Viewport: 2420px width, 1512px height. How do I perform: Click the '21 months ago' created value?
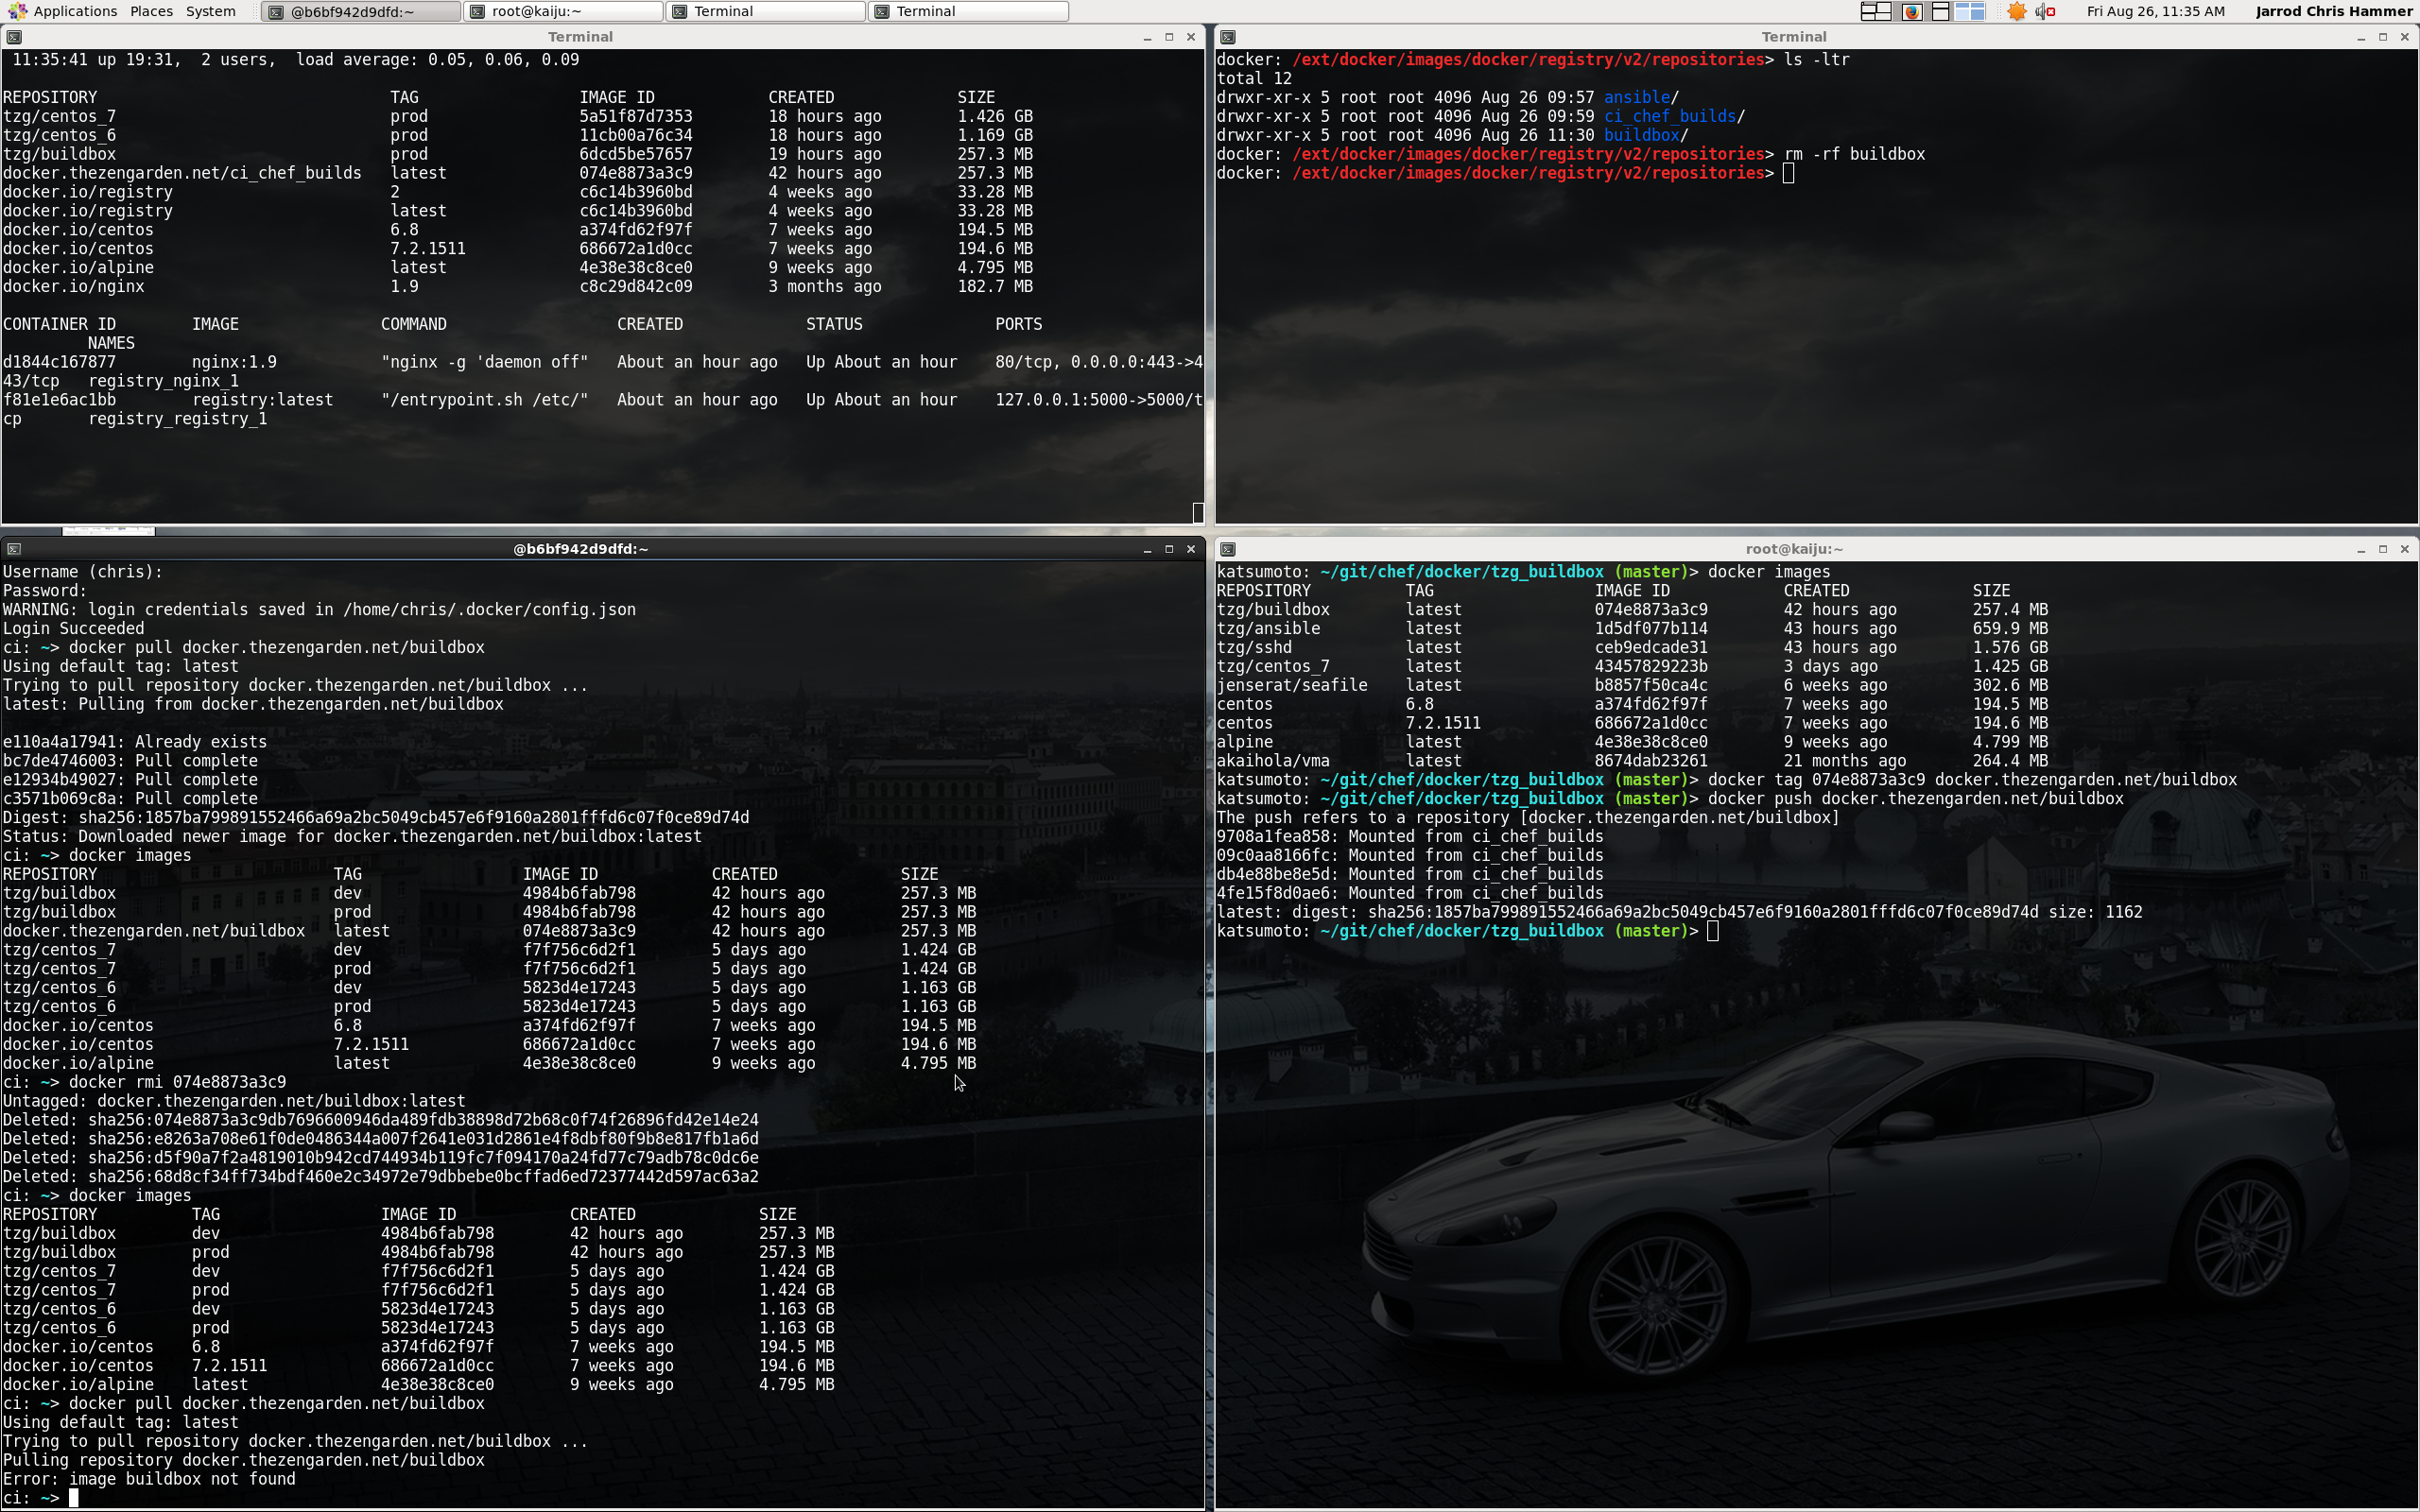pos(1845,761)
